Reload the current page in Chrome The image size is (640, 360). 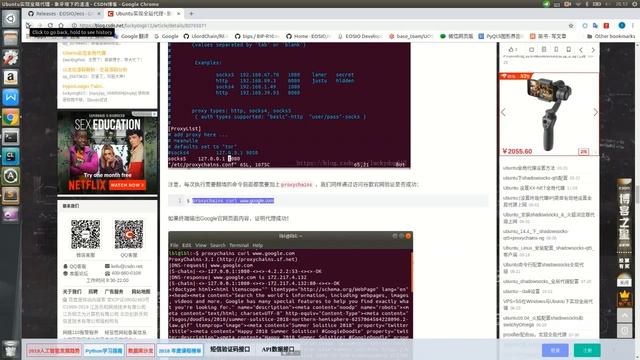point(50,25)
